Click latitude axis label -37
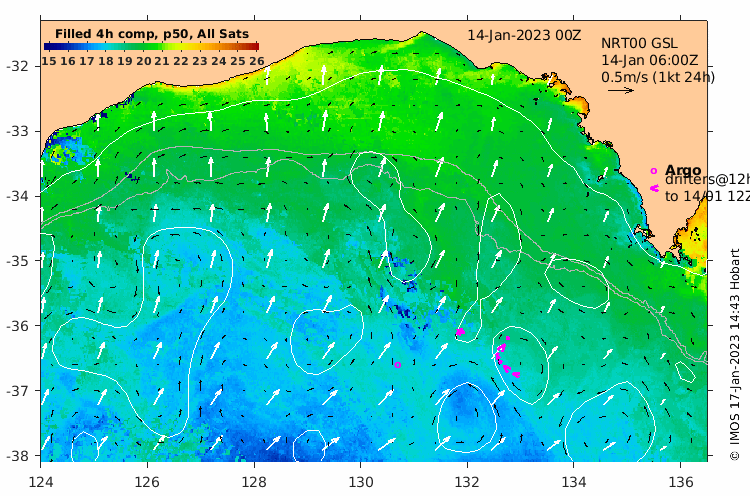Image resolution: width=750 pixels, height=496 pixels. 17,391
